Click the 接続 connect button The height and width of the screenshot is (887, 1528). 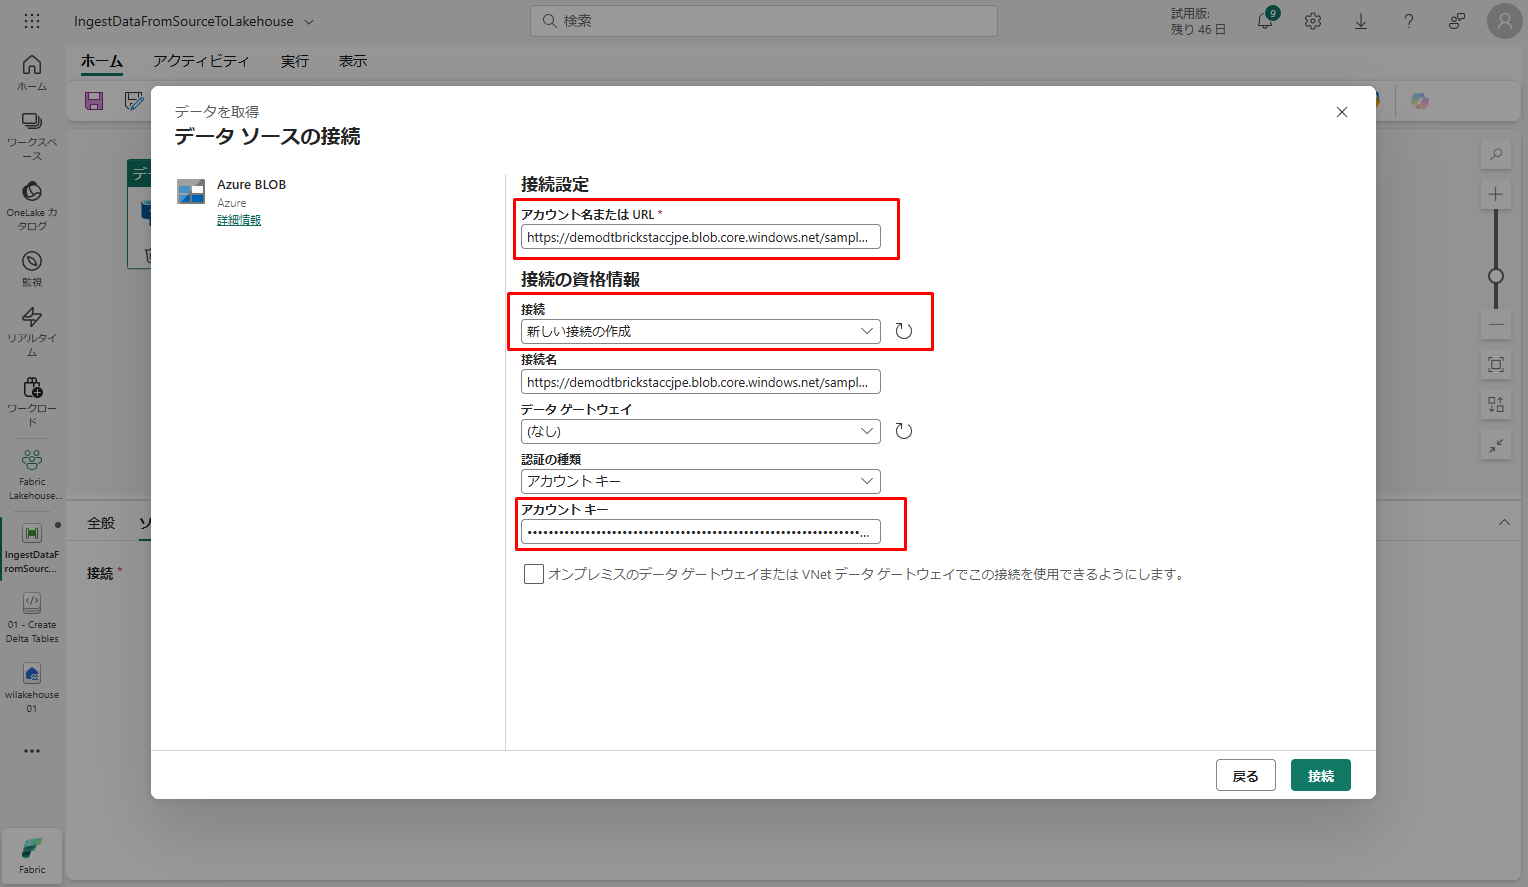[x=1321, y=776]
